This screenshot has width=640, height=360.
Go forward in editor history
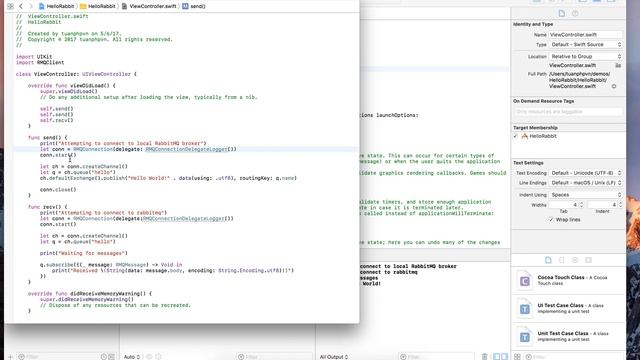click(x=31, y=6)
